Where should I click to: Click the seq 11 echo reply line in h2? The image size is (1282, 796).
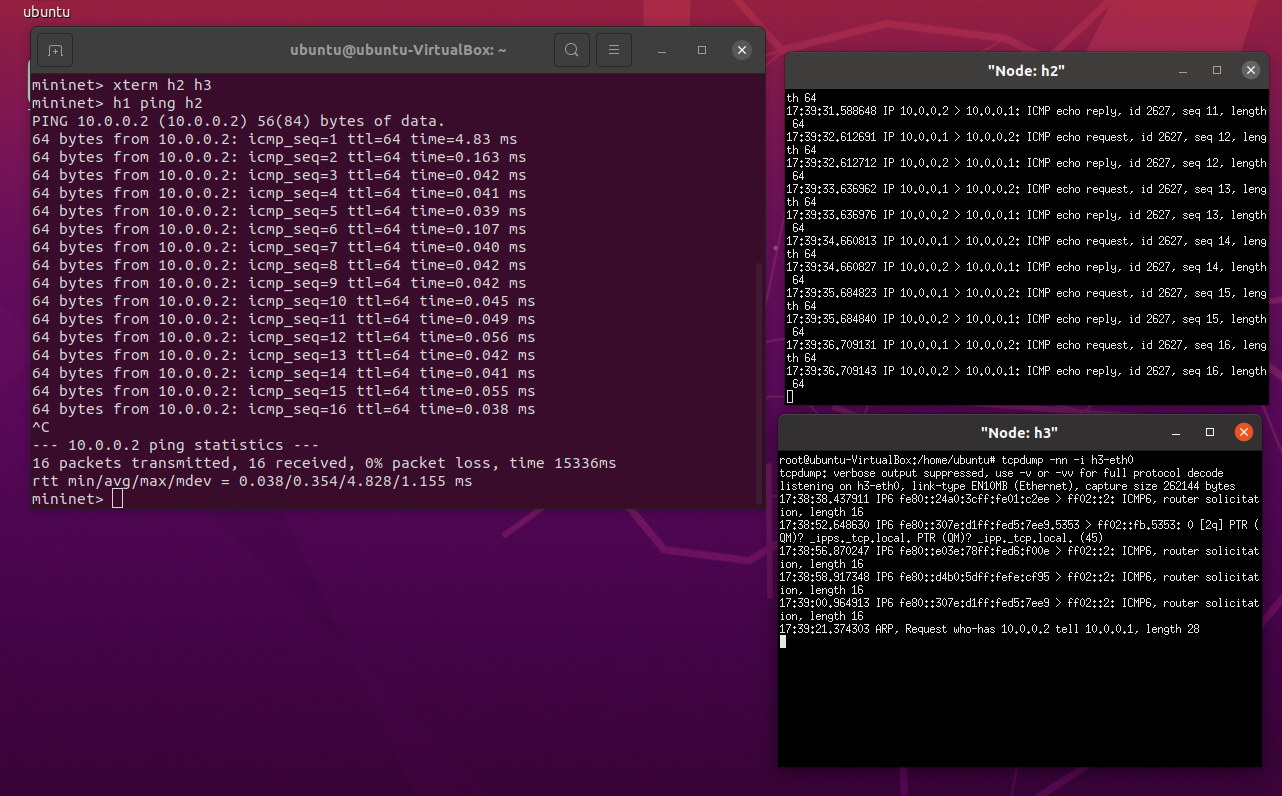coord(1027,117)
